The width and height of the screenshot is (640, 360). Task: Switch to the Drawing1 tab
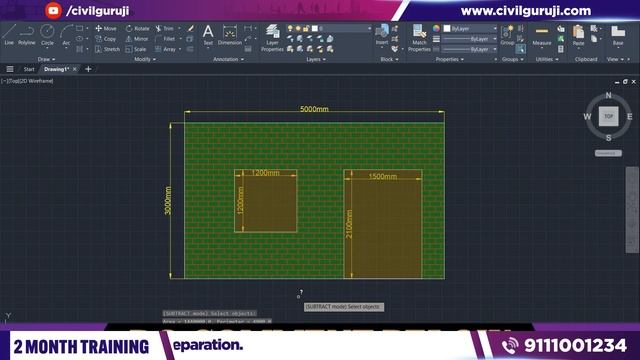(56, 69)
